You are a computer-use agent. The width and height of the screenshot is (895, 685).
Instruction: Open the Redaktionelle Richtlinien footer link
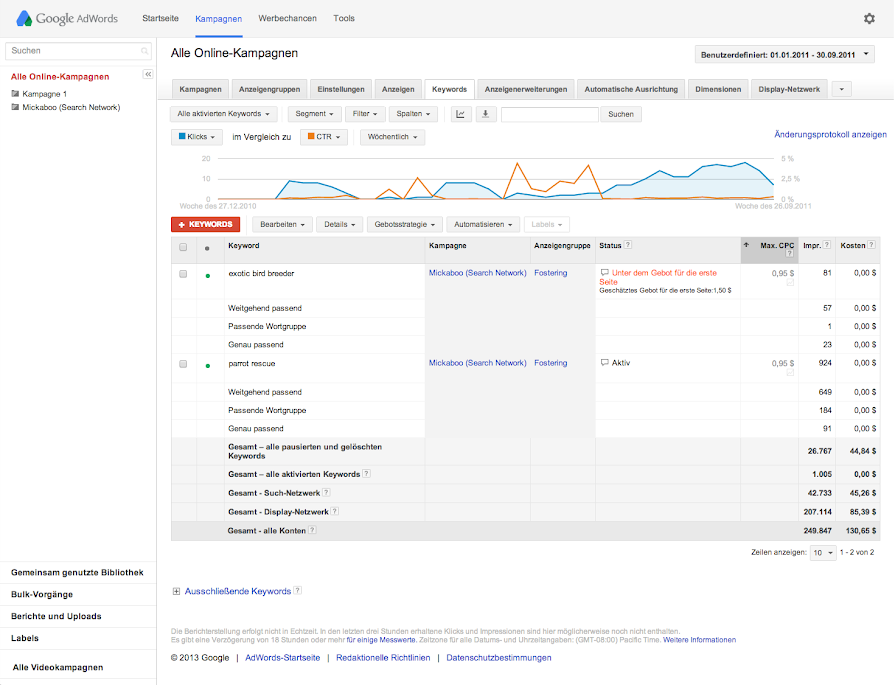pyautogui.click(x=383, y=658)
